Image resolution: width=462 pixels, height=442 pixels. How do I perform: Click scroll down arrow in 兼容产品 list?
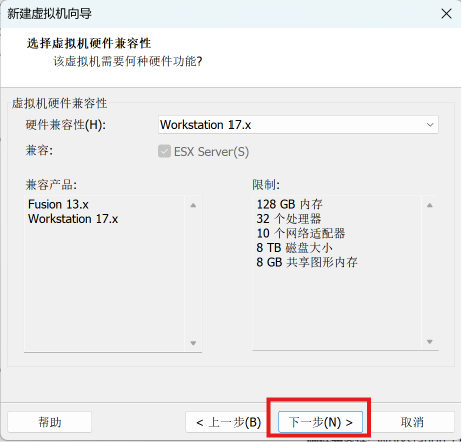[x=193, y=343]
